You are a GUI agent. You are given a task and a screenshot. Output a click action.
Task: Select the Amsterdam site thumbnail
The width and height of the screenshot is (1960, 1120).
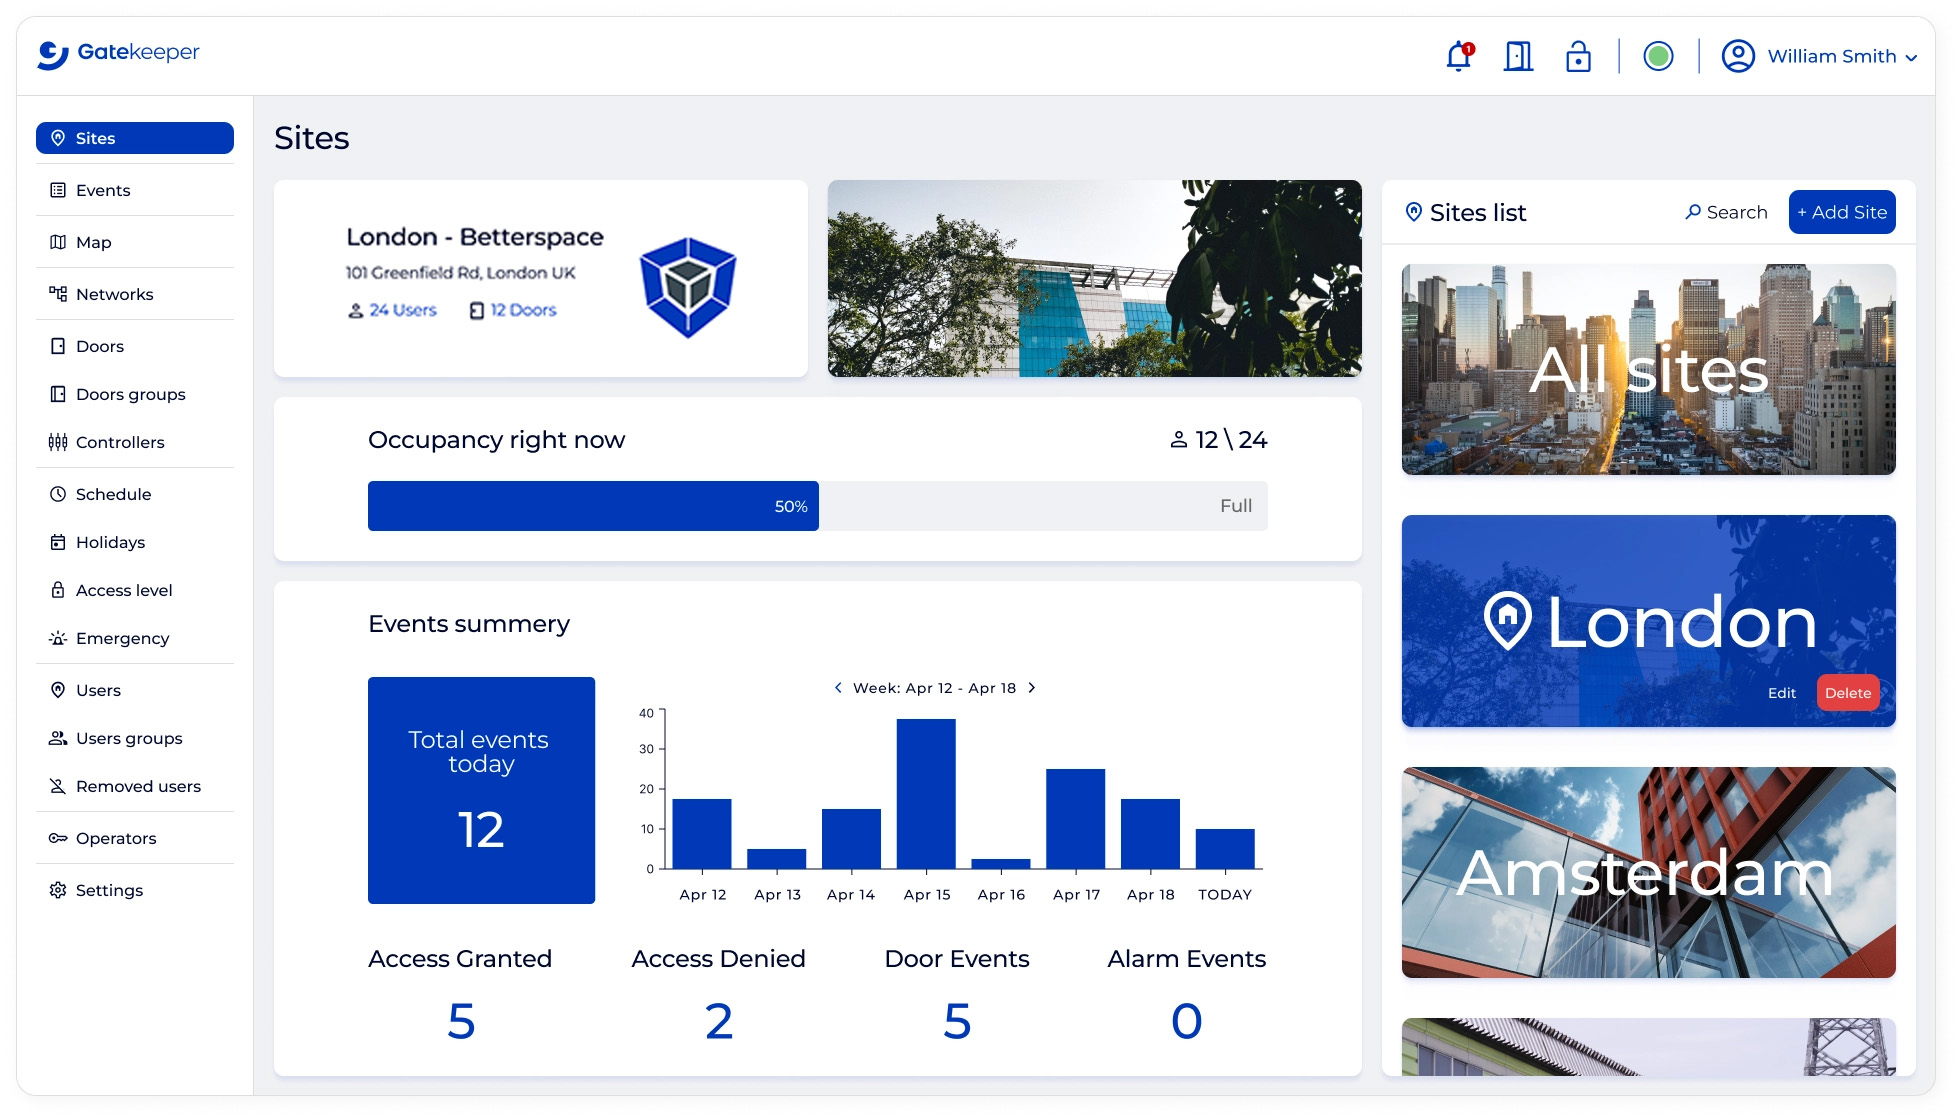[x=1648, y=872]
